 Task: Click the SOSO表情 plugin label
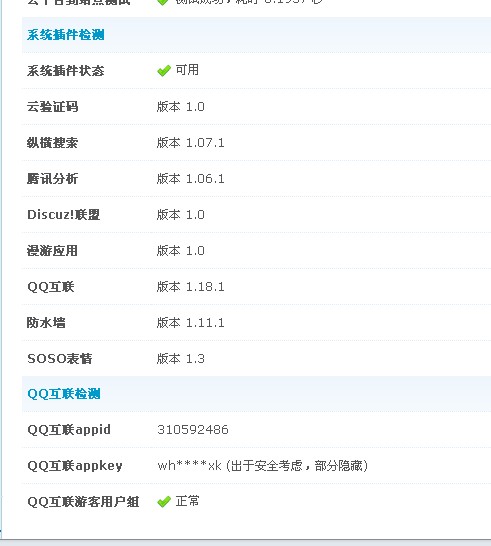pyautogui.click(x=60, y=359)
